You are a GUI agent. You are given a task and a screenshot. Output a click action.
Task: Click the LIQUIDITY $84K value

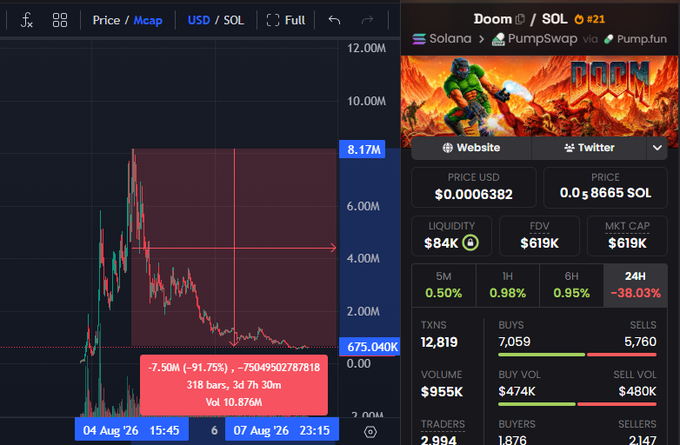point(441,243)
